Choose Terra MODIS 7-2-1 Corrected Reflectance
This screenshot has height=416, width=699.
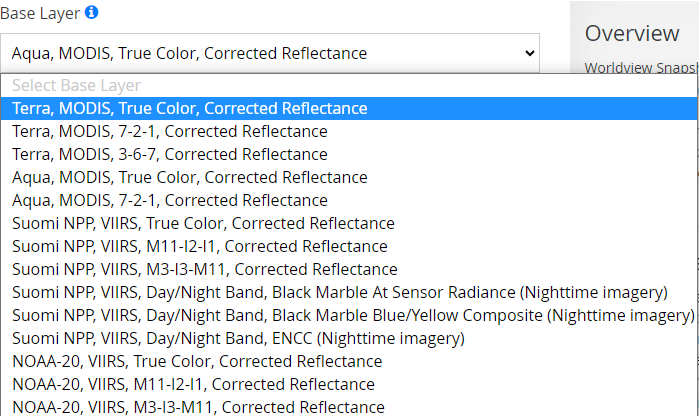tap(170, 131)
